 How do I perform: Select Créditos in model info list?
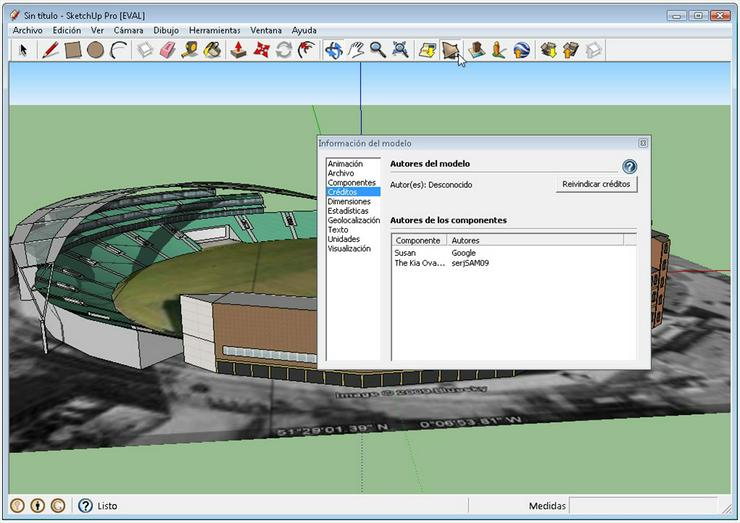coord(353,192)
